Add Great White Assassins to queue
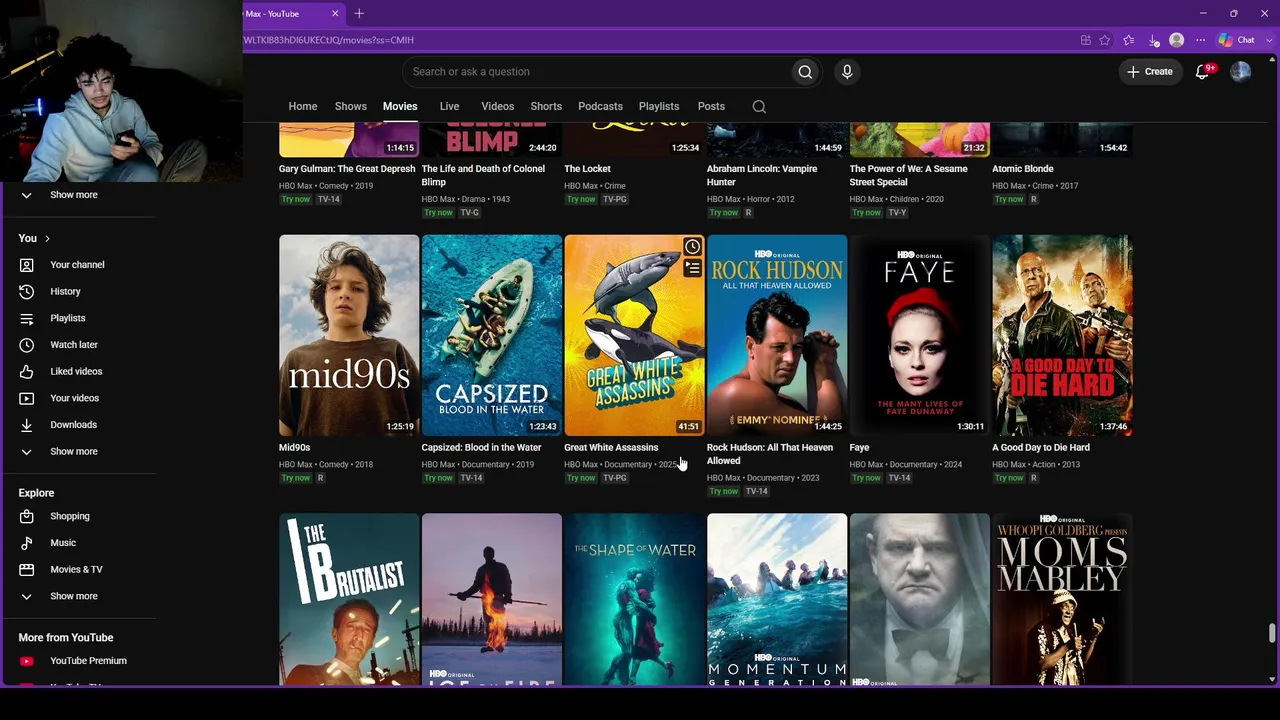The width and height of the screenshot is (1280, 720). point(692,268)
